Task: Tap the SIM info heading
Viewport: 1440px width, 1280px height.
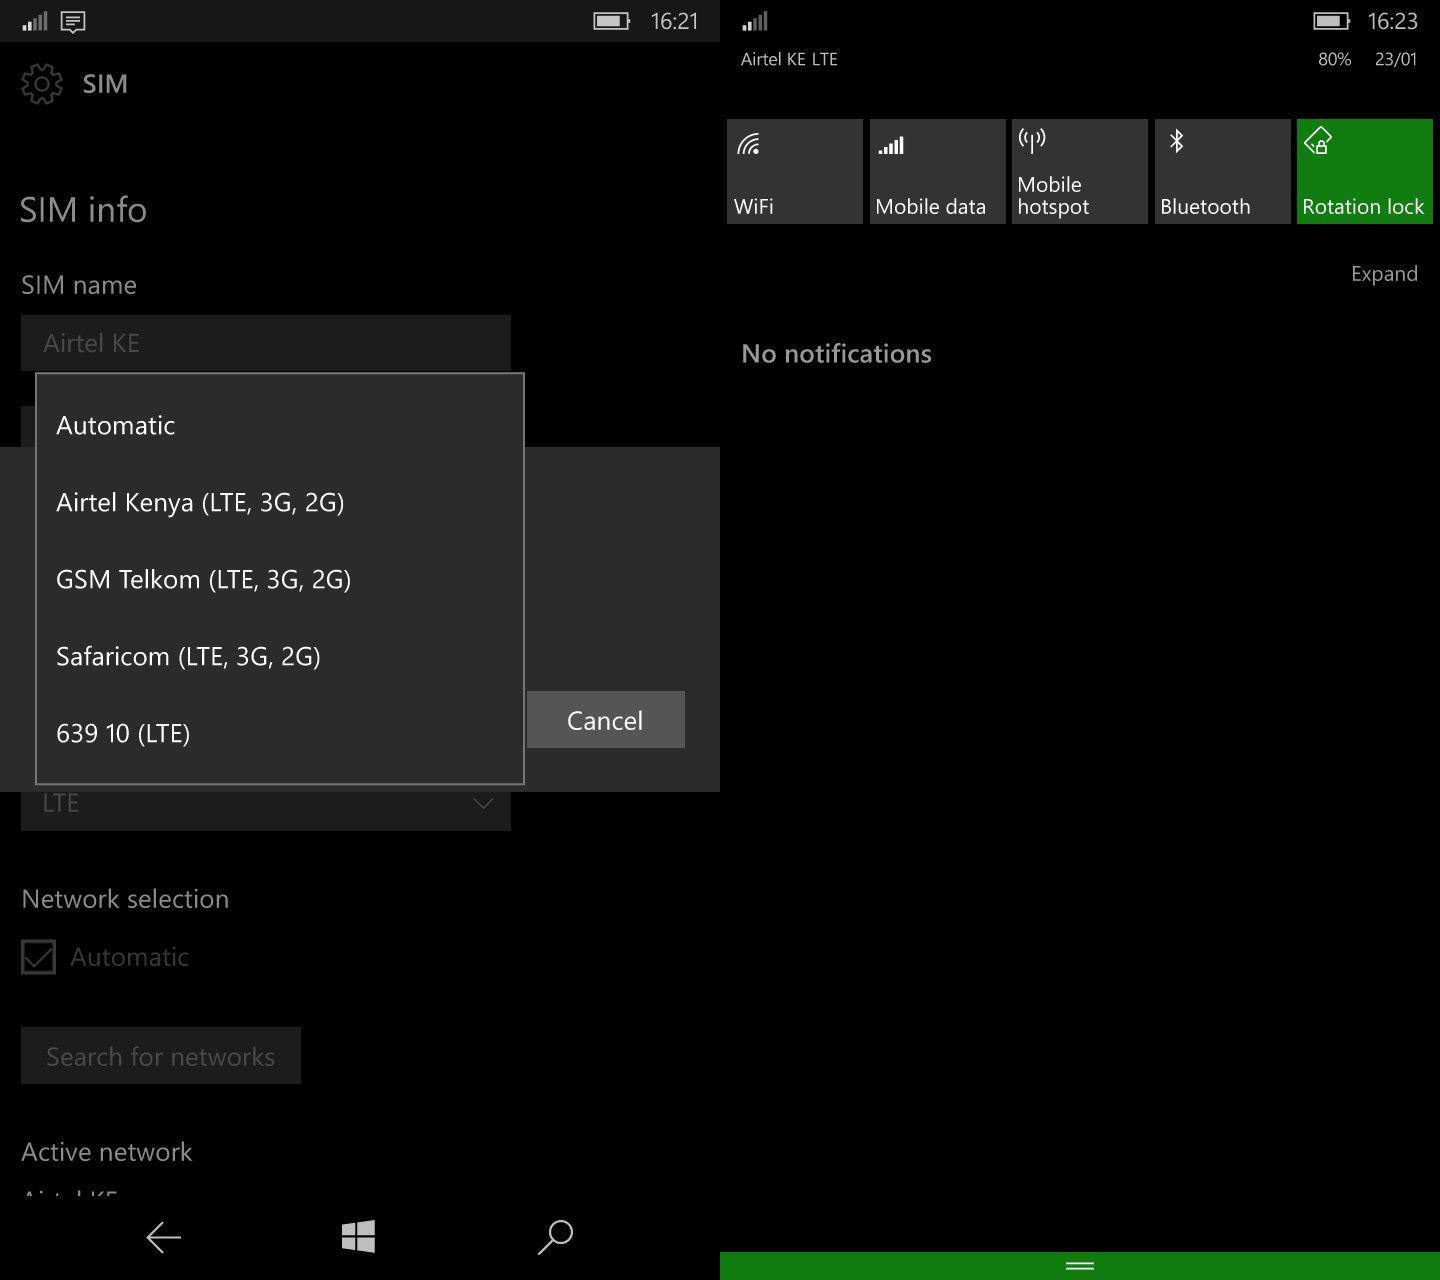Action: [83, 210]
